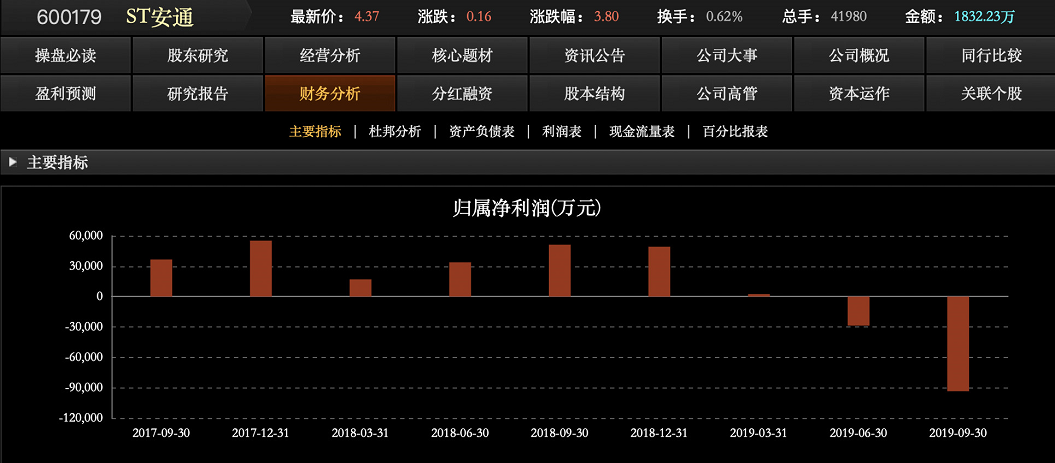Switch to 股本结构 tab
Image resolution: width=1055 pixels, height=463 pixels.
[x=594, y=94]
